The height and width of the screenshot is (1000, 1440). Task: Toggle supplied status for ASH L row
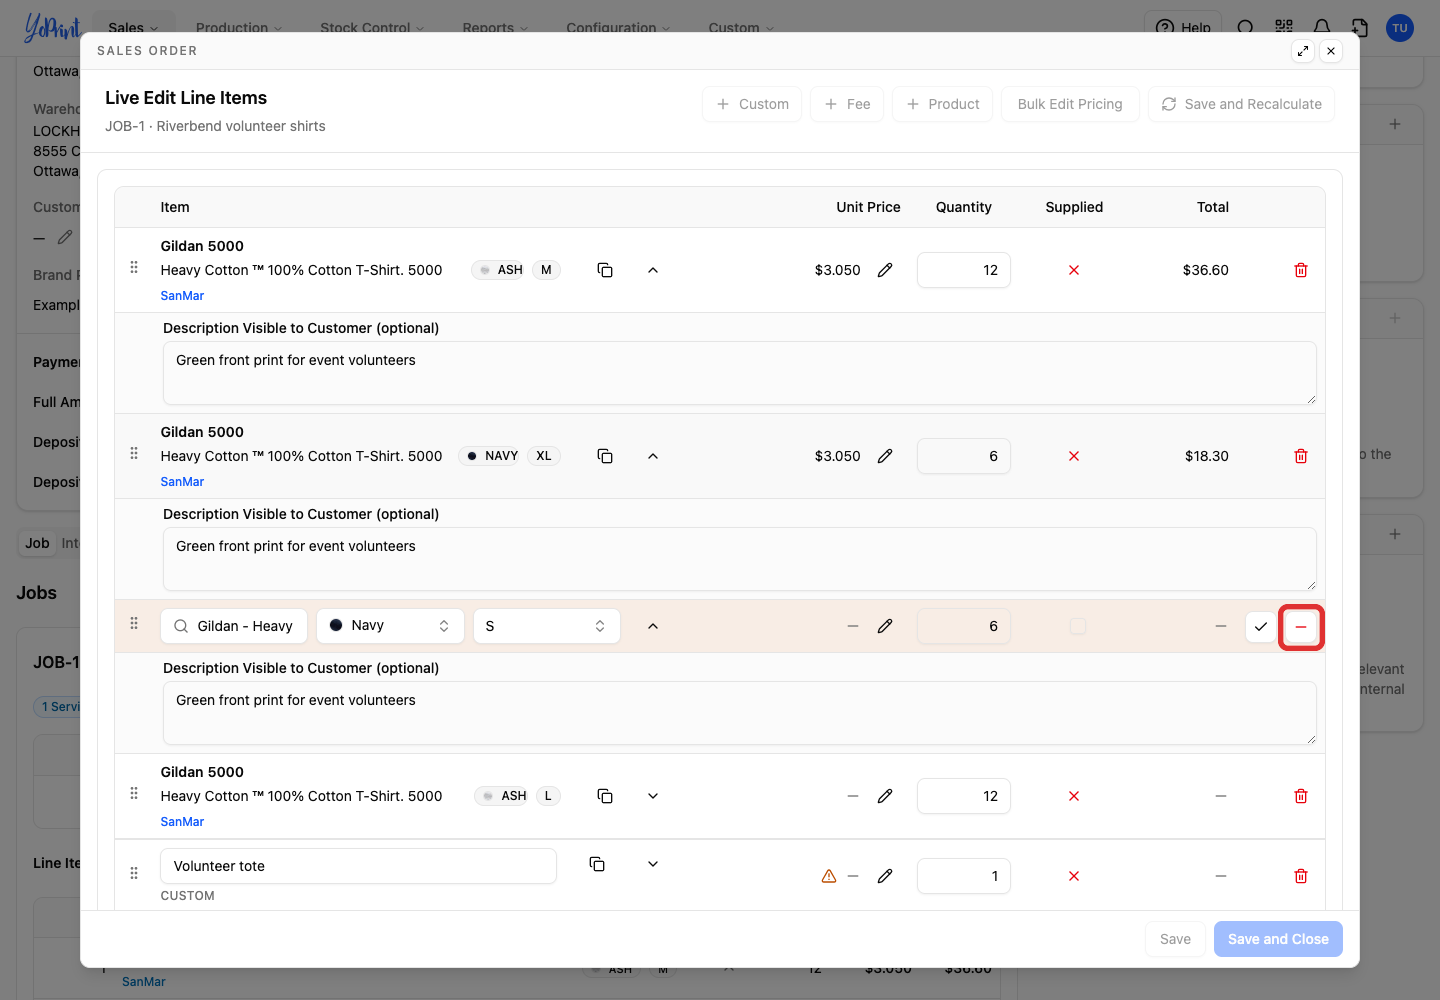(1074, 796)
